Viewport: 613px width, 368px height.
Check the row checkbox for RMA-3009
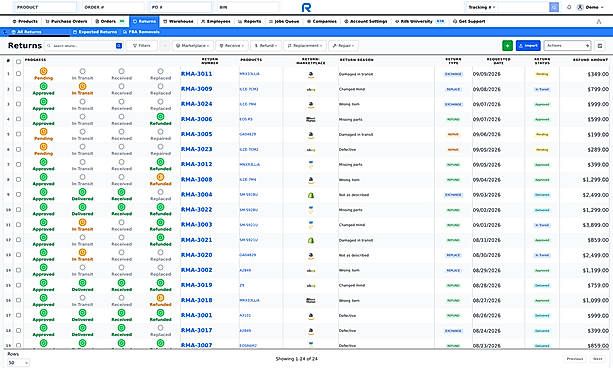tap(18, 89)
